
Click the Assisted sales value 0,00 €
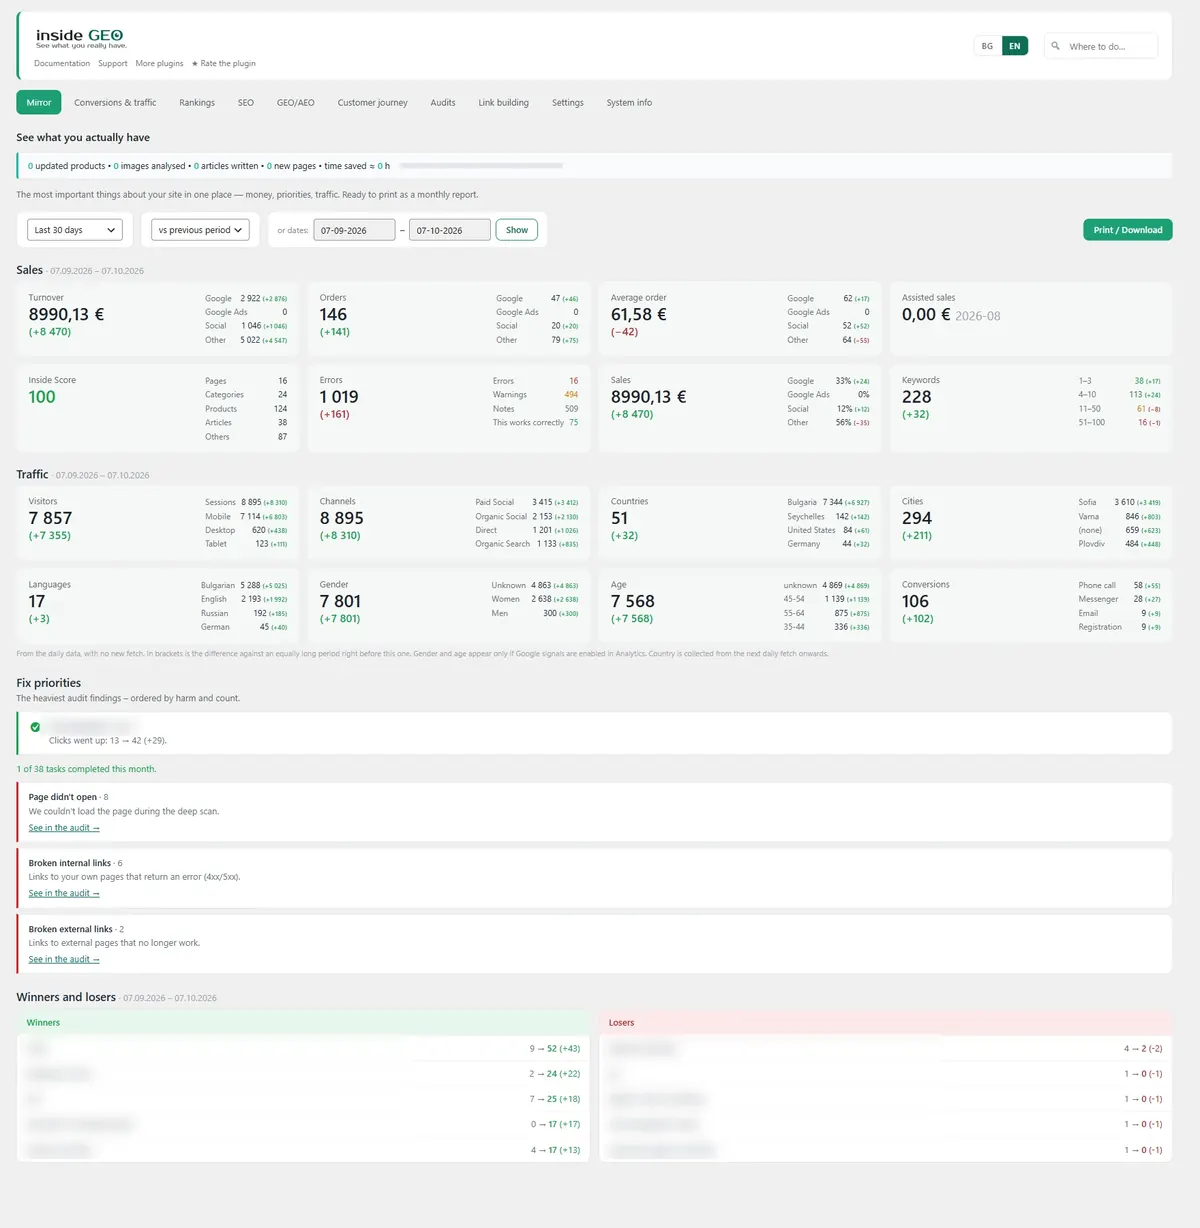[926, 314]
